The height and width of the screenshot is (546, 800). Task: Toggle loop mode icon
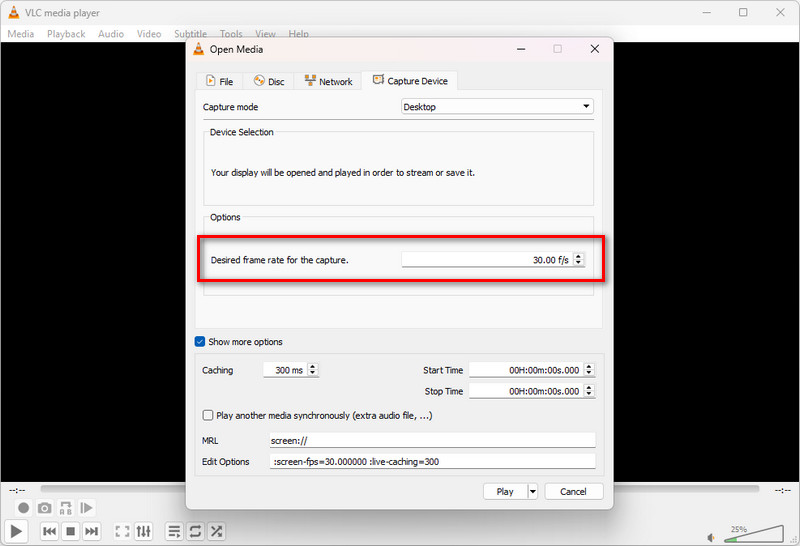(195, 531)
